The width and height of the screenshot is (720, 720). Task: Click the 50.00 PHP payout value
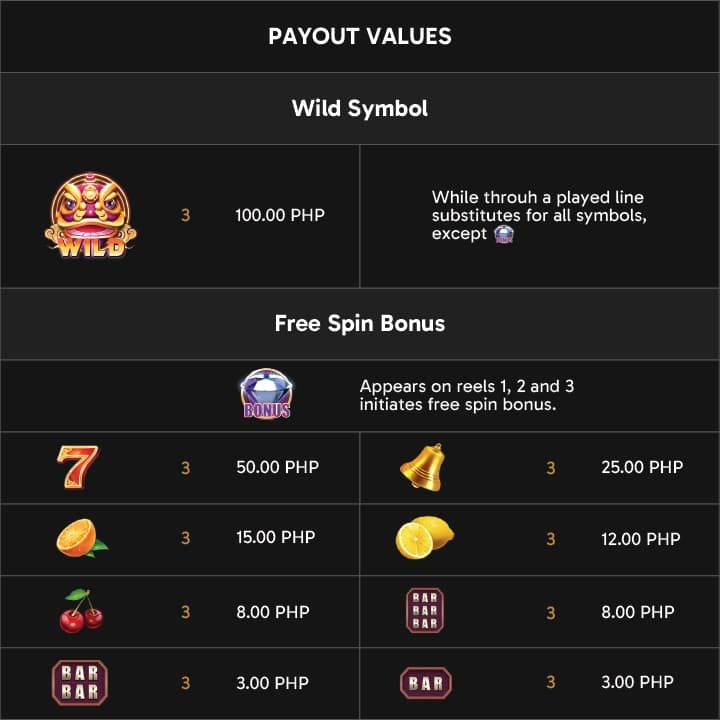(x=278, y=467)
